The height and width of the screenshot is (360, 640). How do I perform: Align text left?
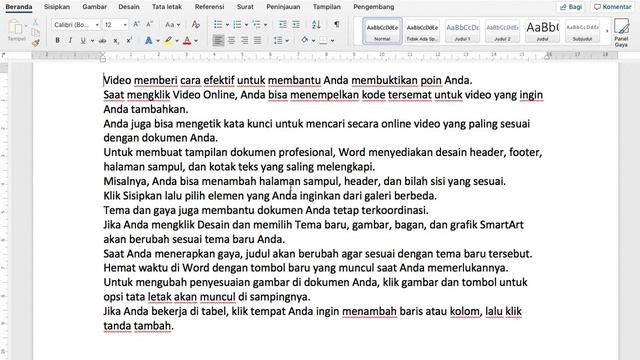point(218,40)
